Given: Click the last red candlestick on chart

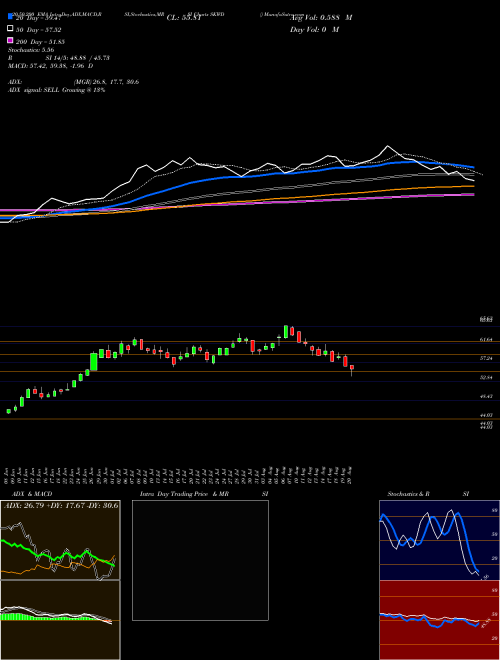Looking at the screenshot, I should [x=352, y=368].
